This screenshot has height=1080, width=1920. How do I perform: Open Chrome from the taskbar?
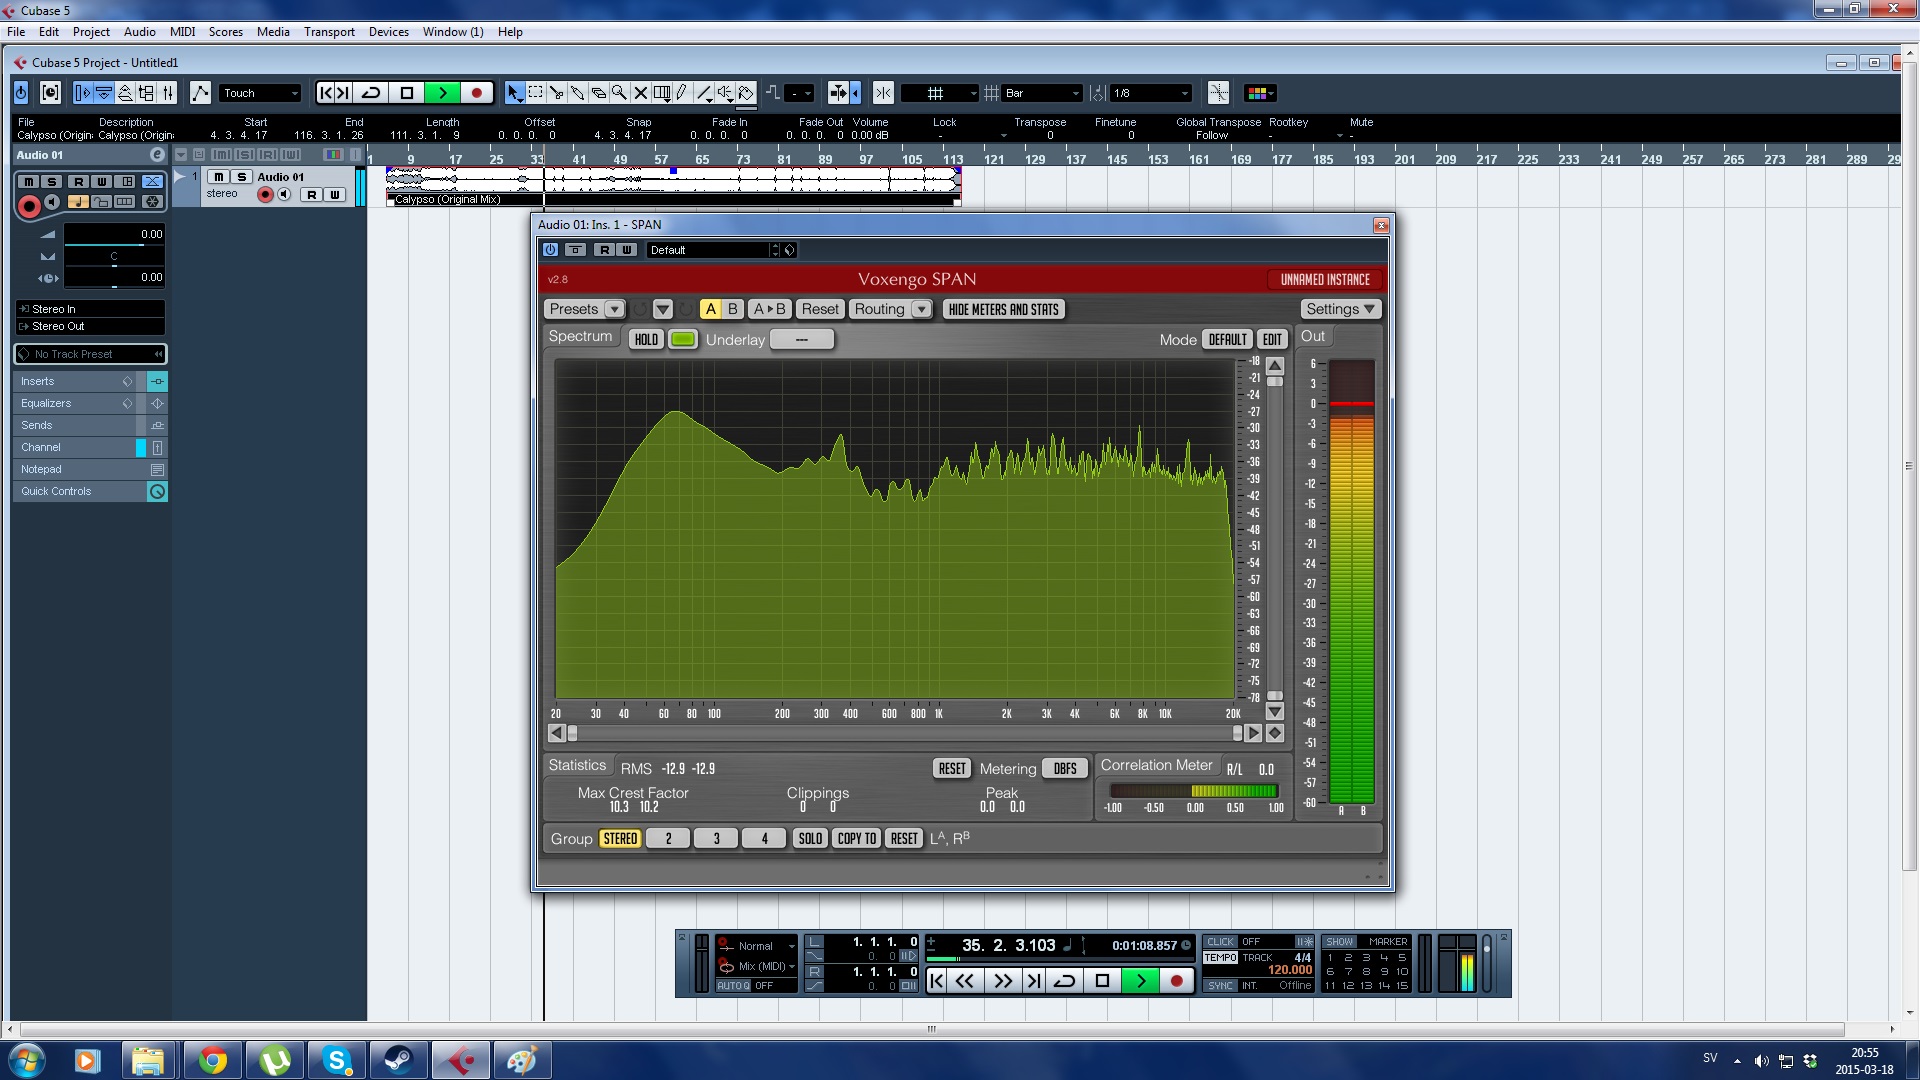212,1060
